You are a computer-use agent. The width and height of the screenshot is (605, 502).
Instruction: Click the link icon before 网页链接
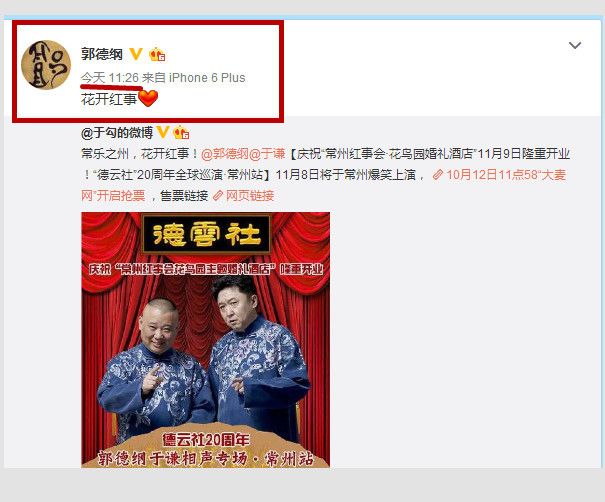[218, 196]
